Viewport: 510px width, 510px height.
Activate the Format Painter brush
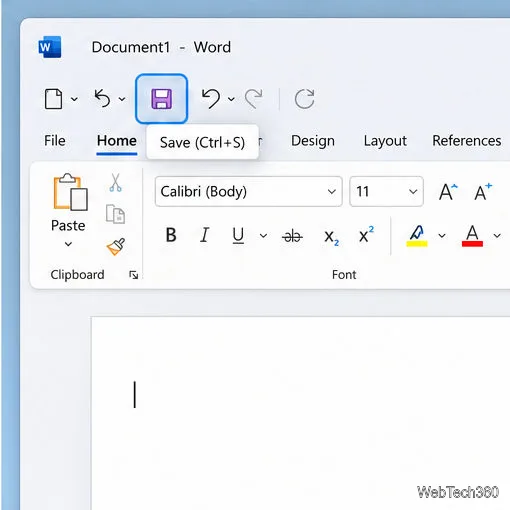pos(116,247)
